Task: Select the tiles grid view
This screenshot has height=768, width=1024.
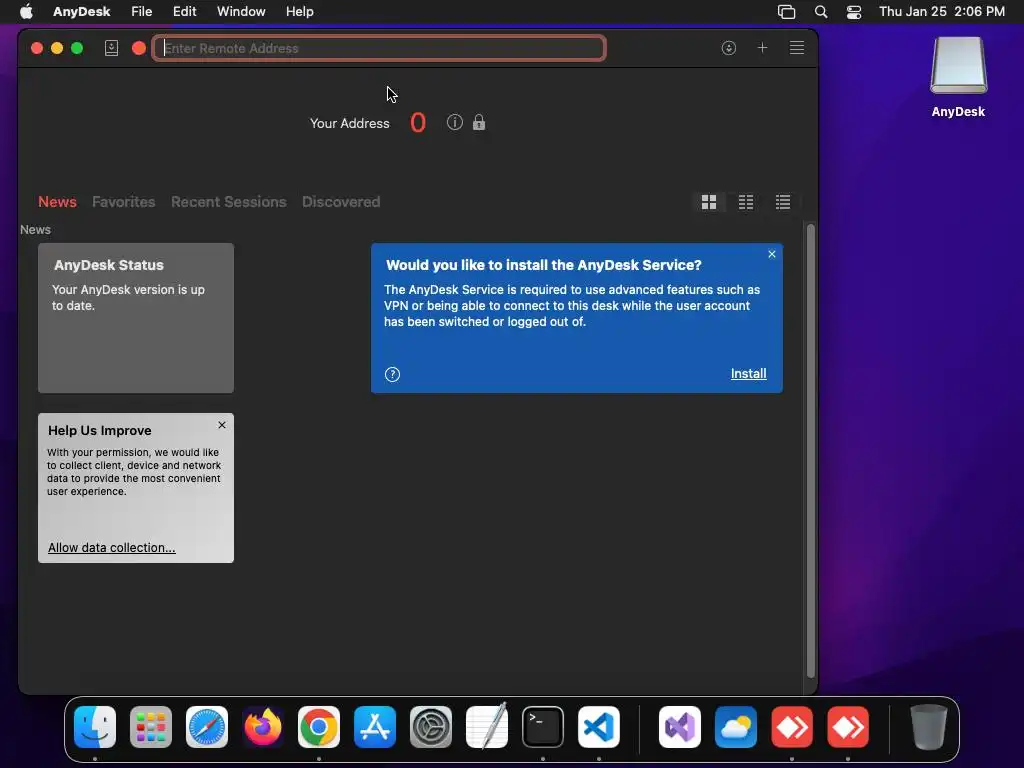Action: pyautogui.click(x=709, y=202)
